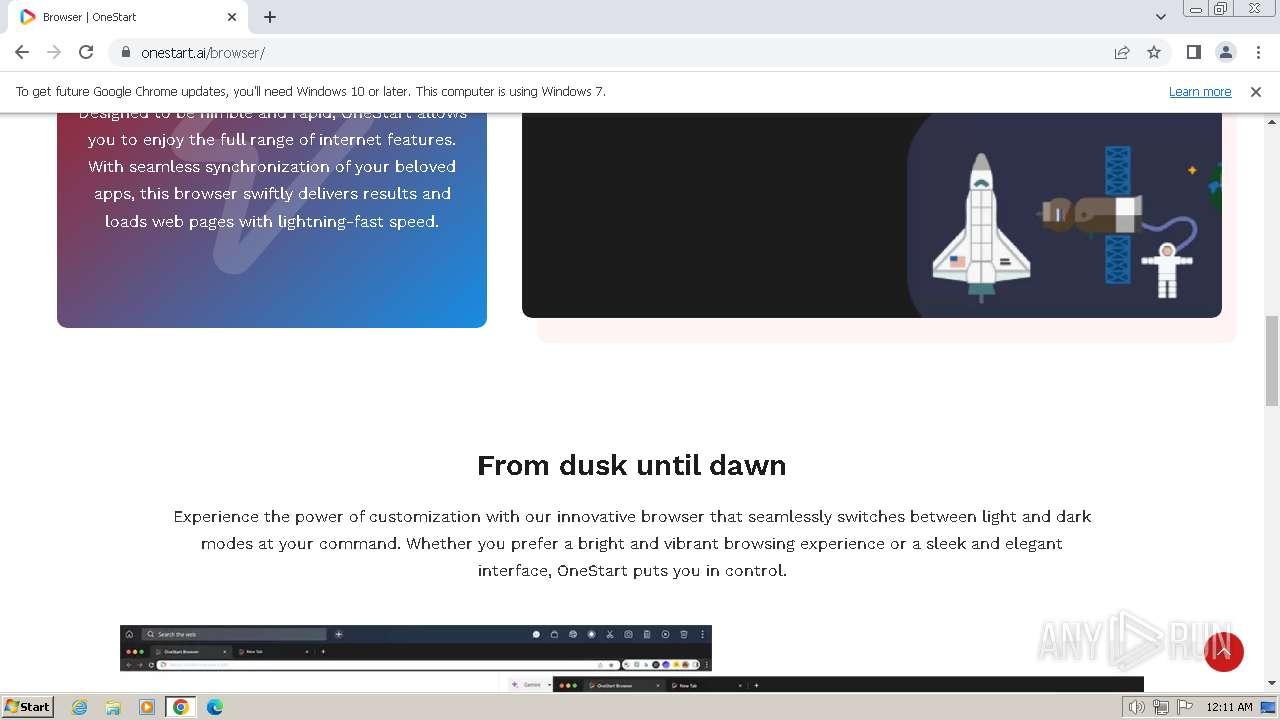Go back to the previous page
Image resolution: width=1280 pixels, height=720 pixels.
22,52
